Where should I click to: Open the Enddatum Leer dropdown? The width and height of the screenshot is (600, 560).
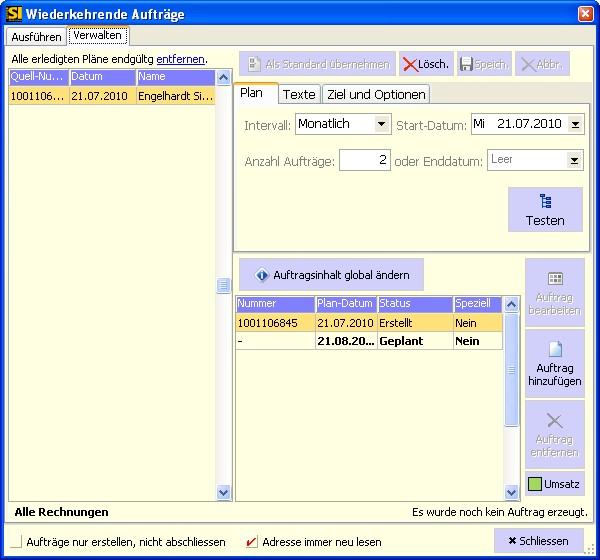pyautogui.click(x=574, y=160)
